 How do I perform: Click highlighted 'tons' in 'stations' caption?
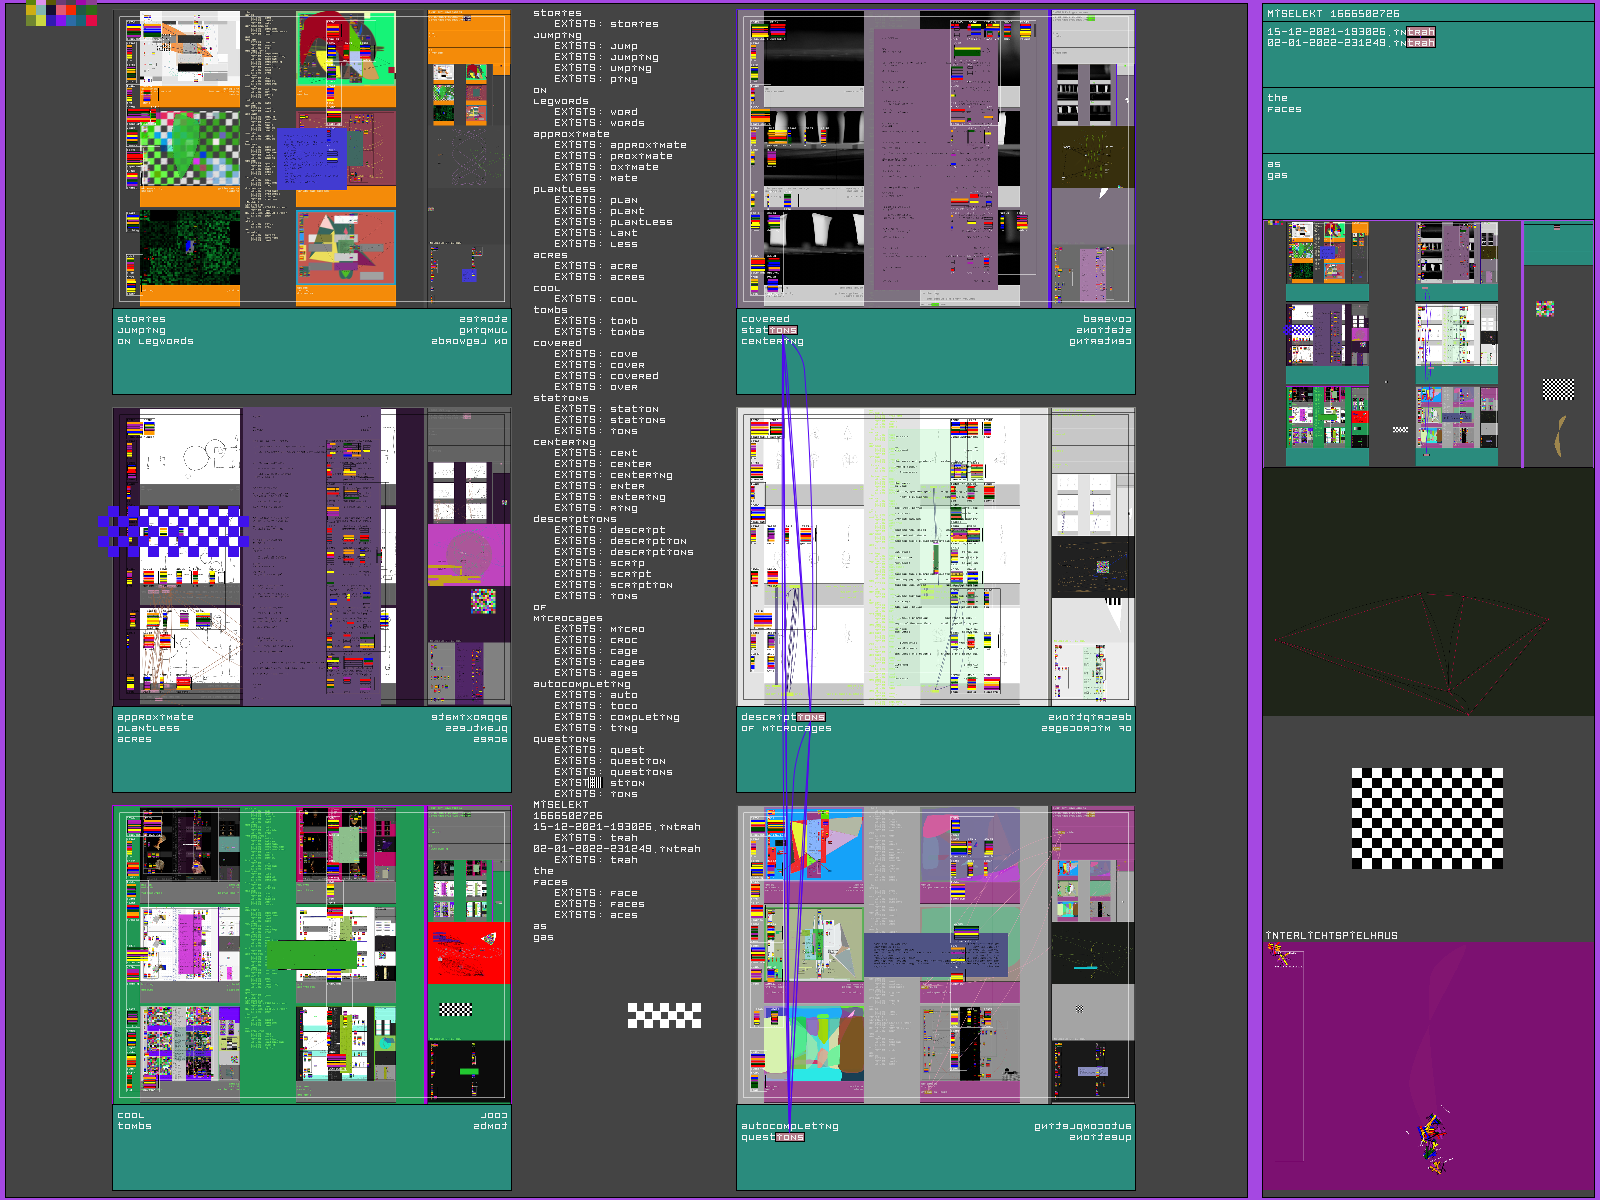(x=783, y=330)
